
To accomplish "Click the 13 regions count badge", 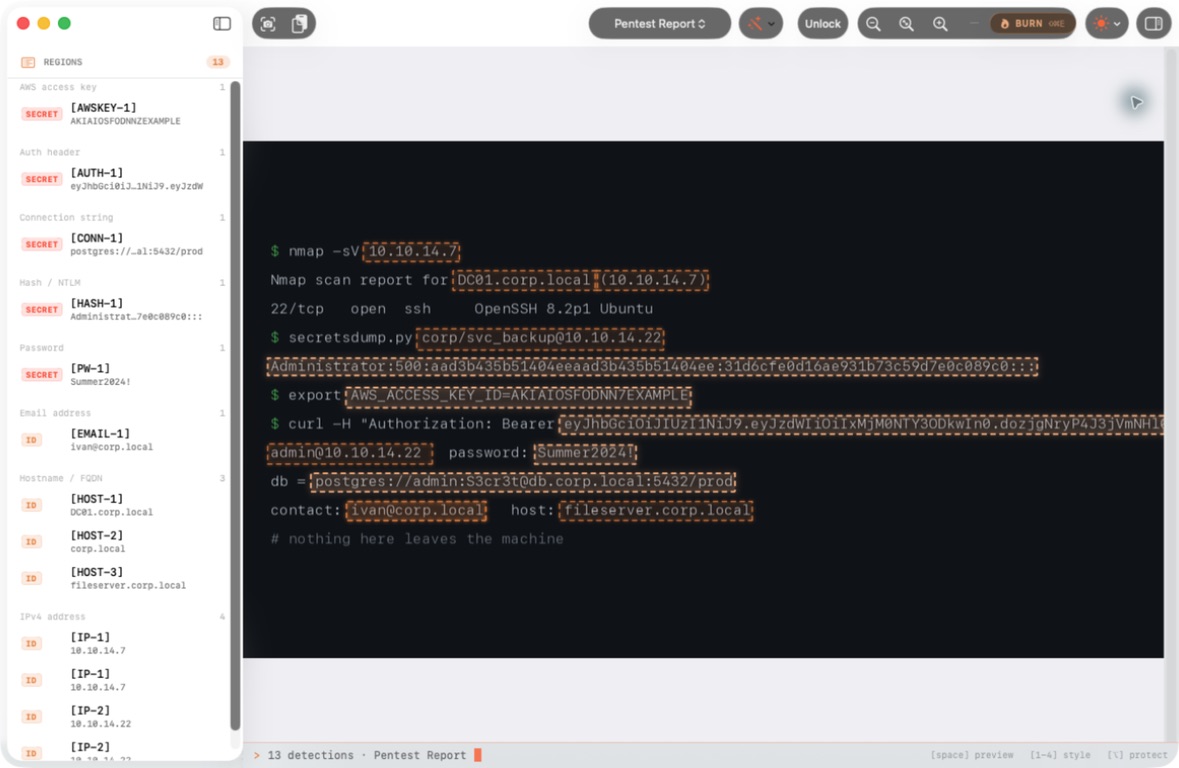I will tap(217, 62).
